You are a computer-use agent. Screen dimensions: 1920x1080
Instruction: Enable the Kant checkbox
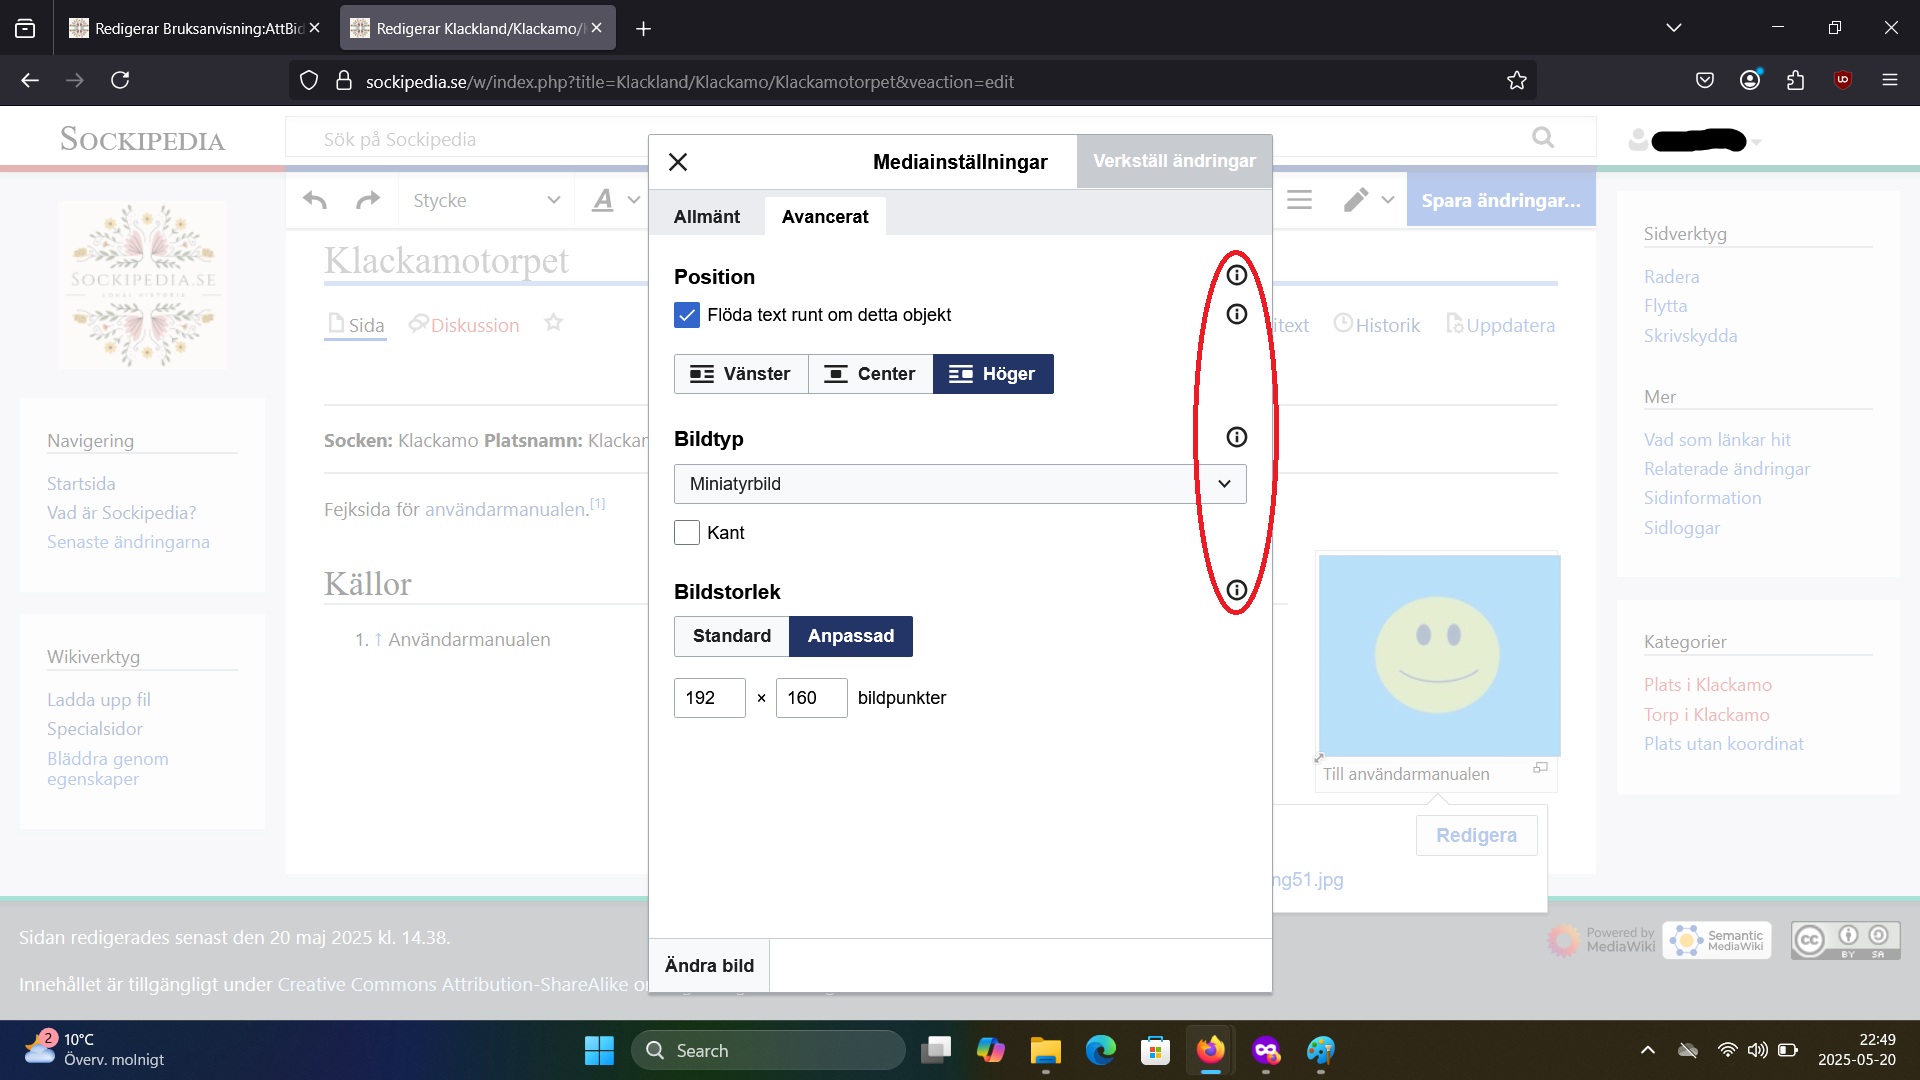coord(687,533)
